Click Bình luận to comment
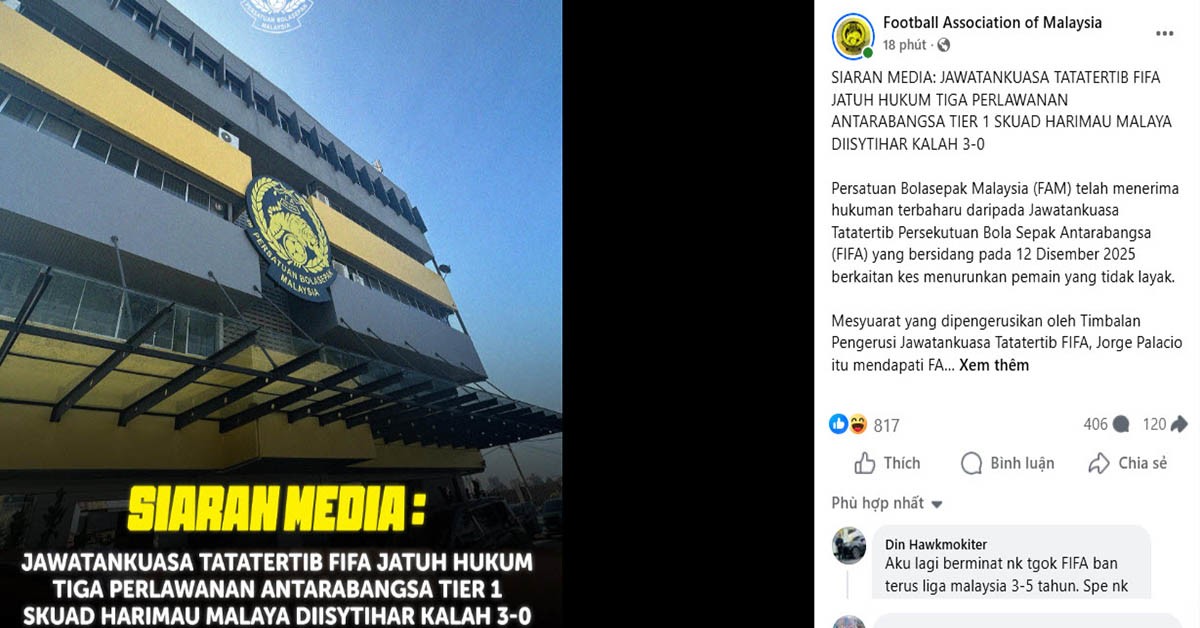The height and width of the screenshot is (628, 1200). point(1007,463)
